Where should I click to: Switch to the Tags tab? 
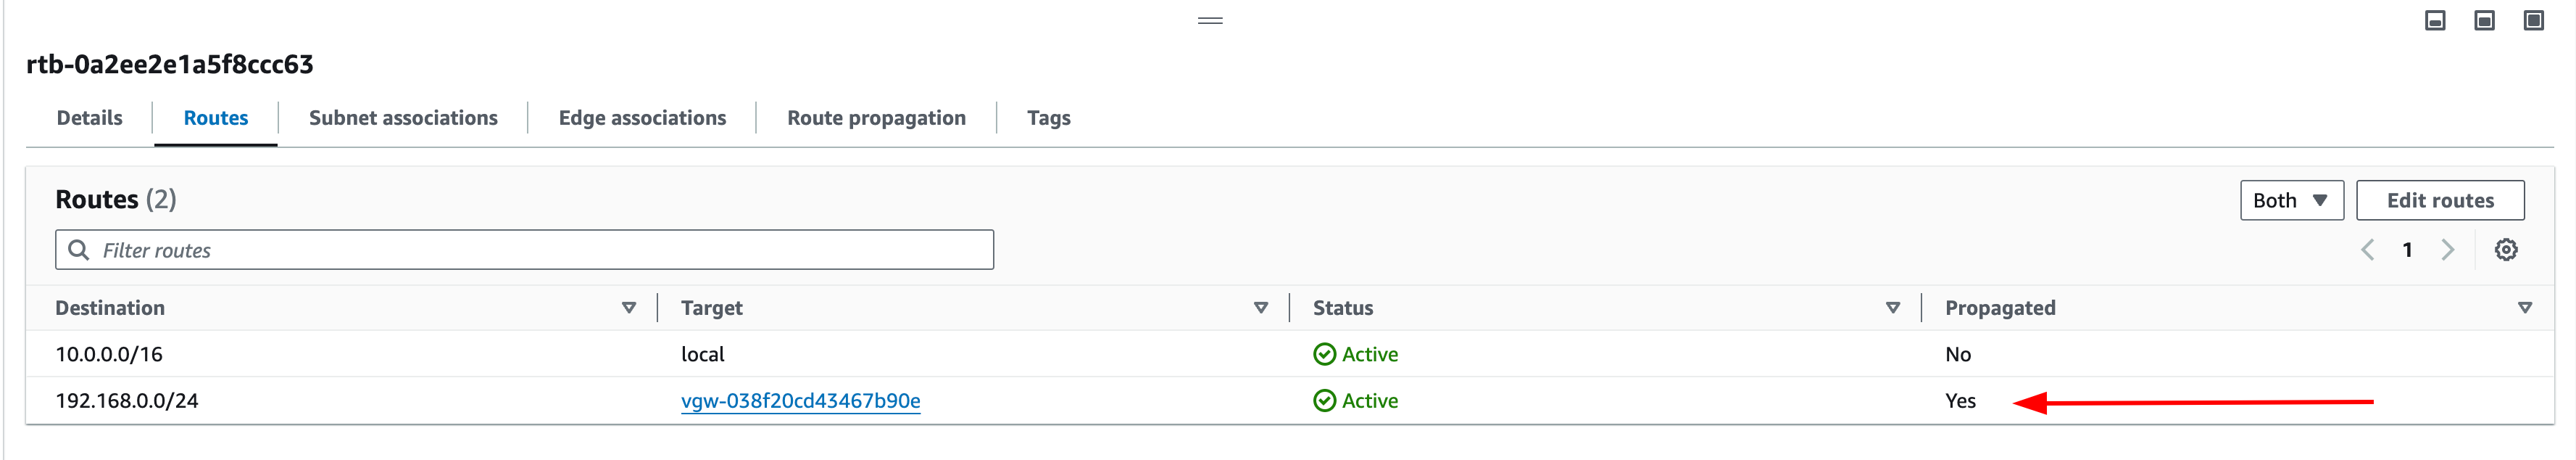(1048, 117)
